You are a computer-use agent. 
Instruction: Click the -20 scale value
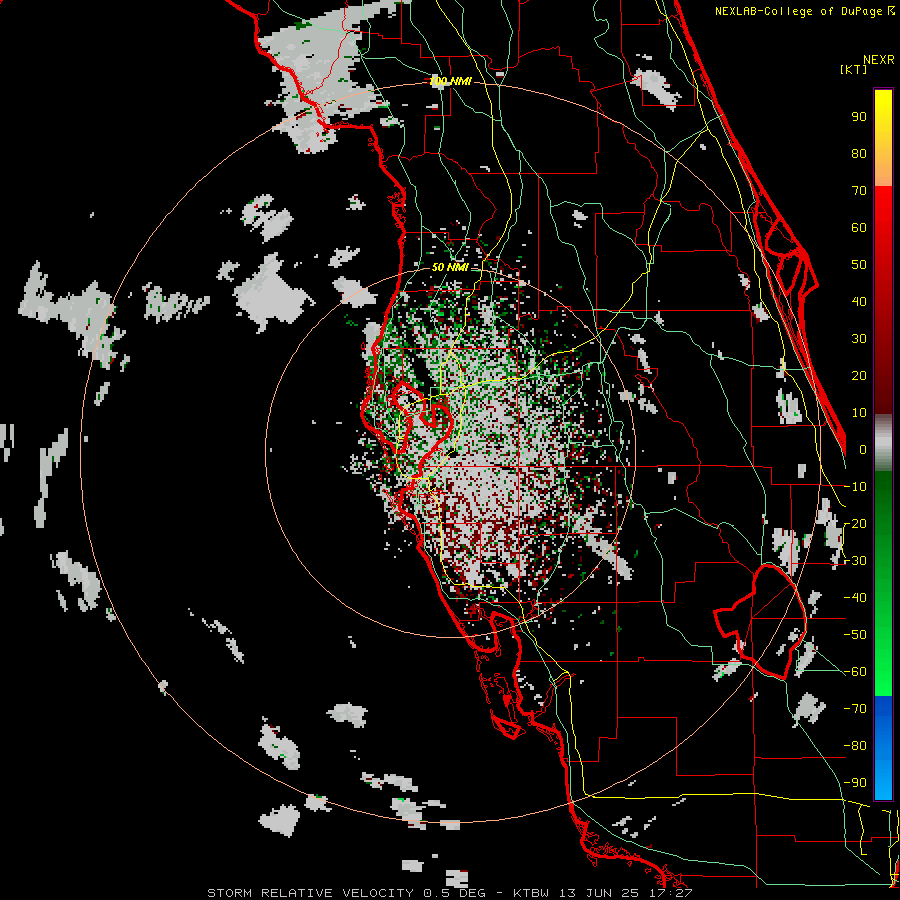coord(855,523)
